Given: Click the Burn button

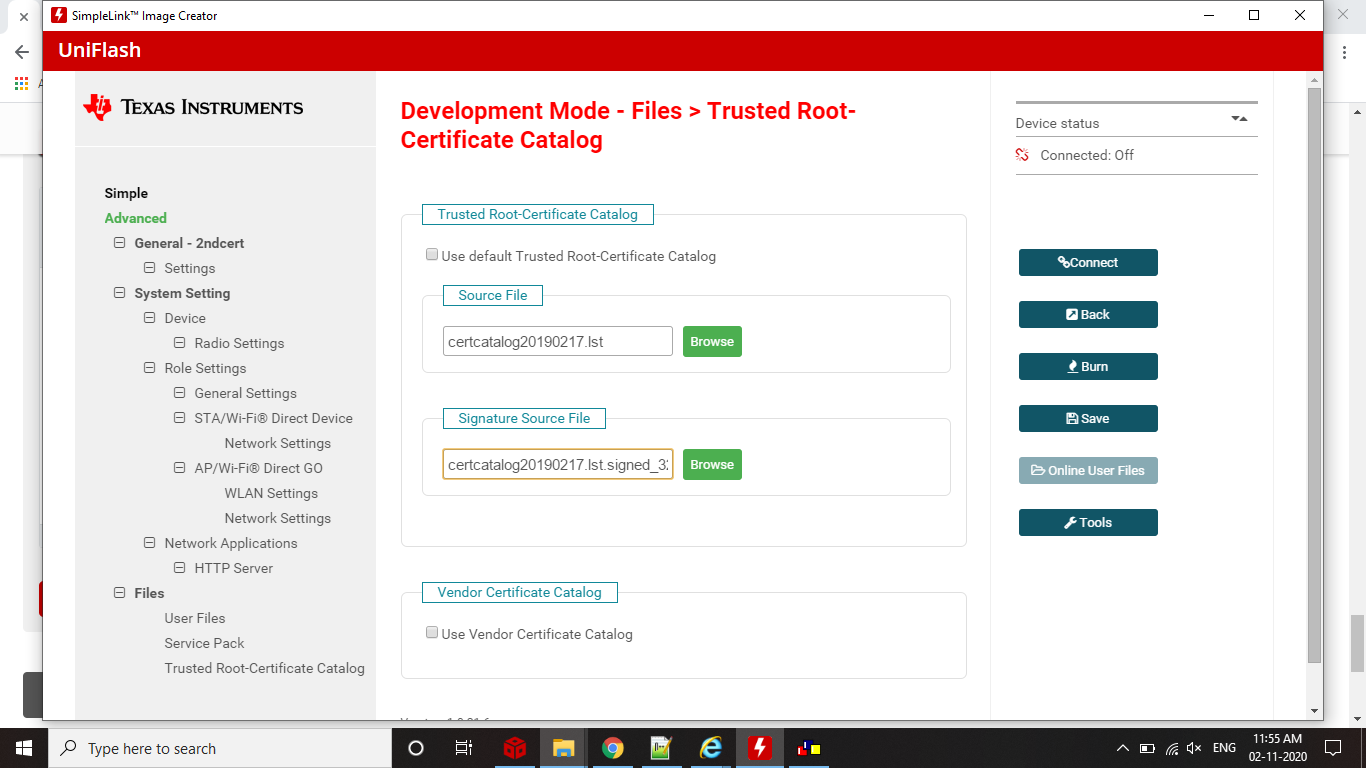Looking at the screenshot, I should [1088, 366].
